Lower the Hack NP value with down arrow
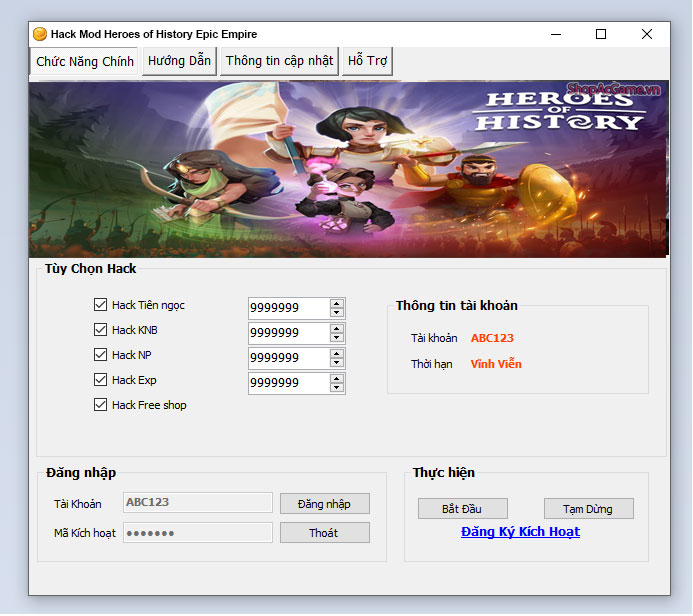This screenshot has width=693, height=616. [337, 362]
